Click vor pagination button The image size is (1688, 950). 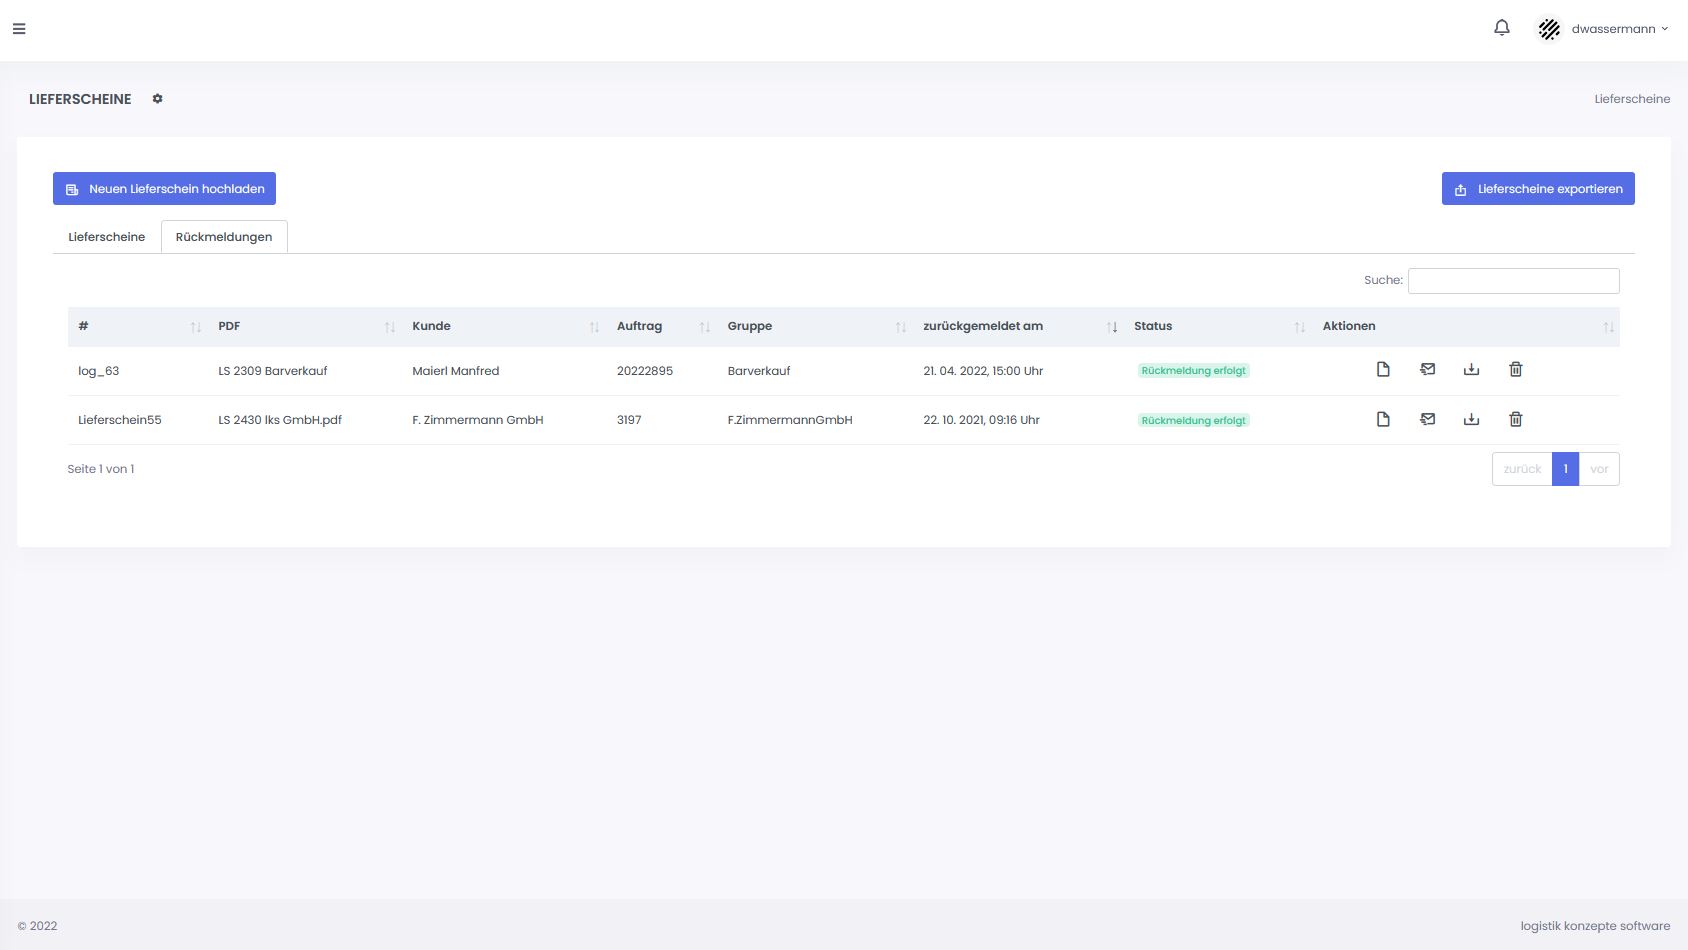coord(1599,469)
